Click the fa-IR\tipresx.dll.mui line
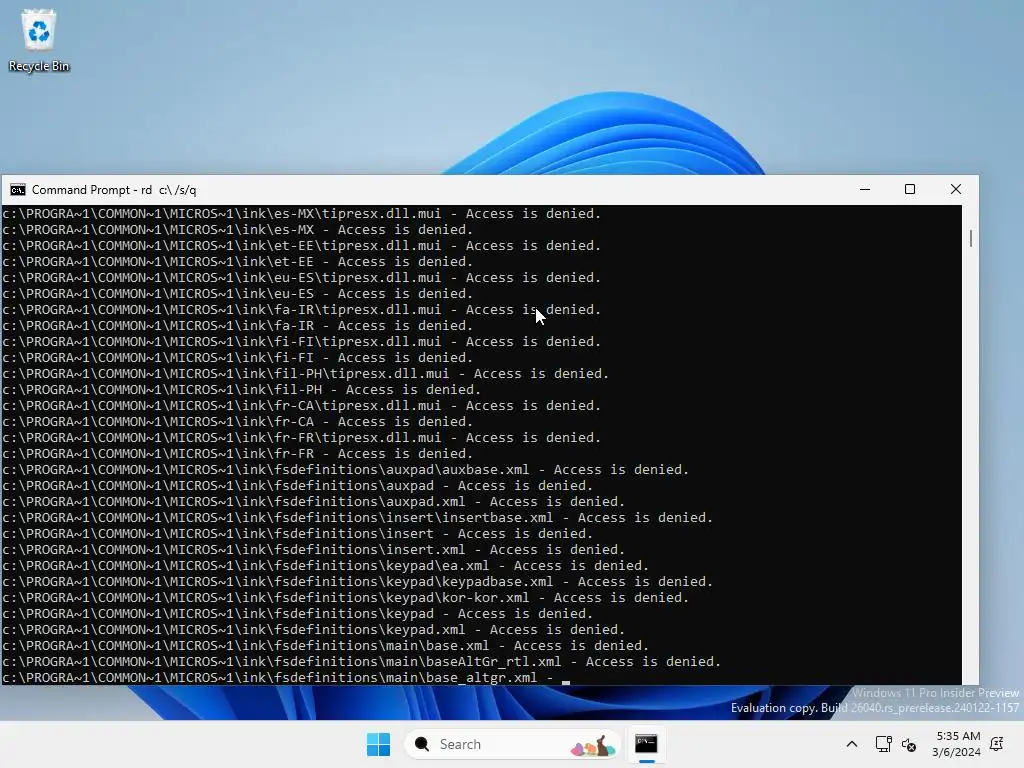 [x=301, y=310]
